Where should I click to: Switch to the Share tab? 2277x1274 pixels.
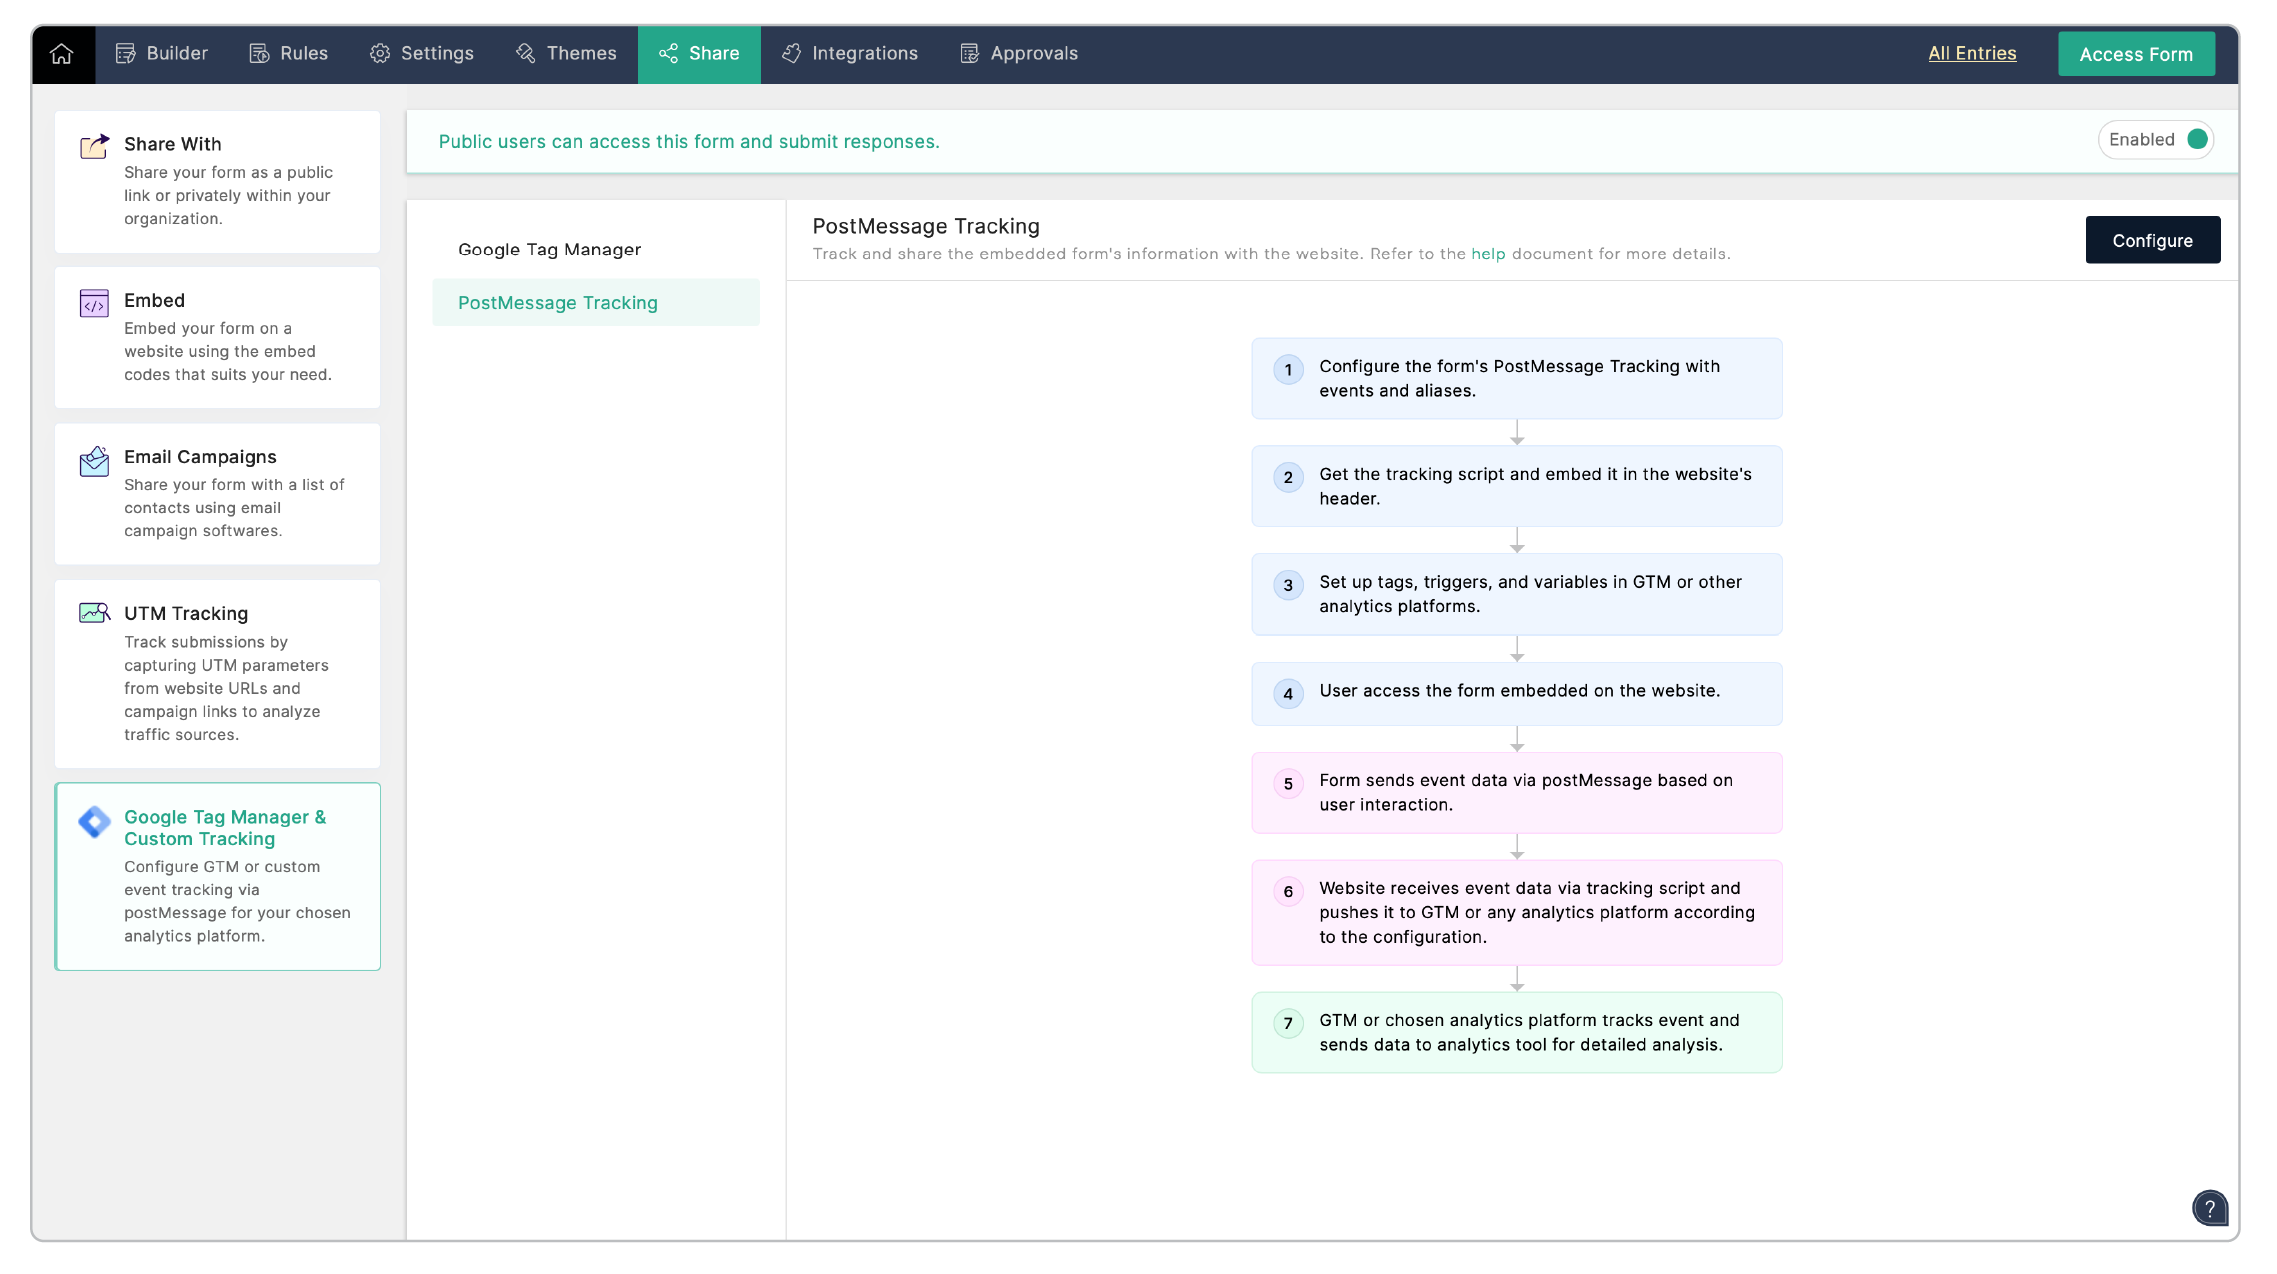[x=699, y=53]
